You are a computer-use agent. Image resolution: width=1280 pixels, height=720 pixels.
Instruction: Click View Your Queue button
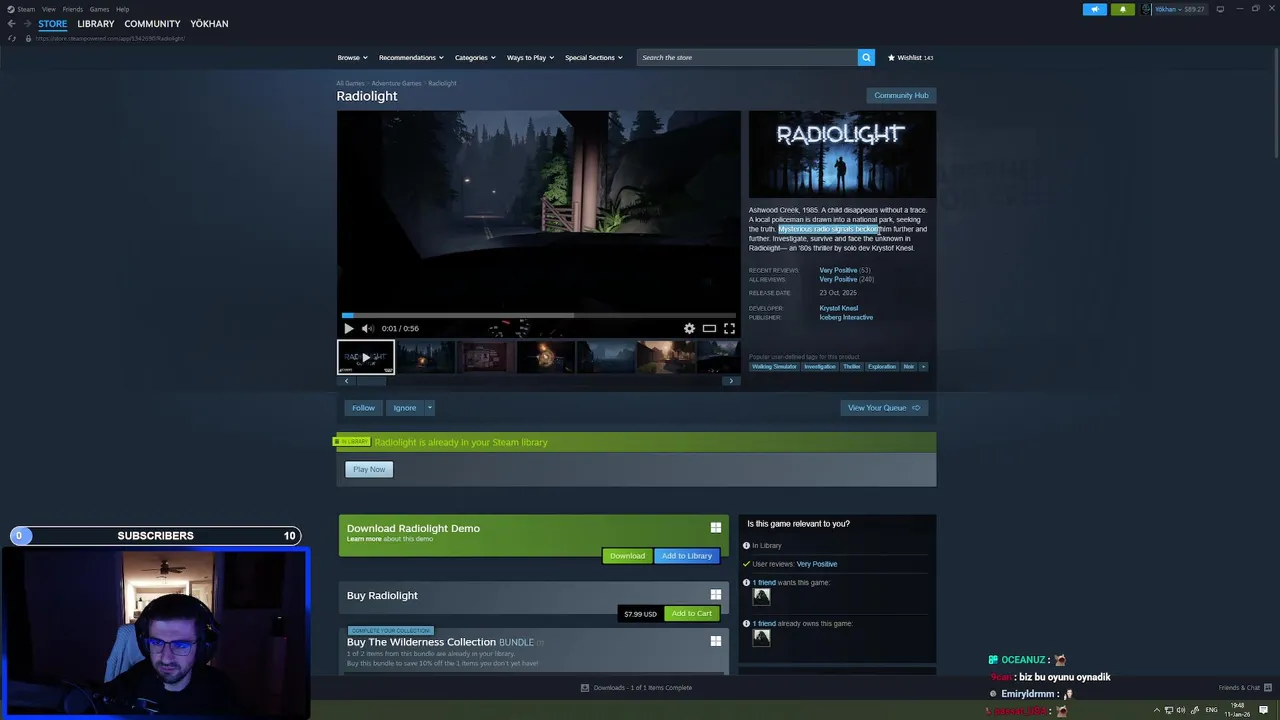883,408
